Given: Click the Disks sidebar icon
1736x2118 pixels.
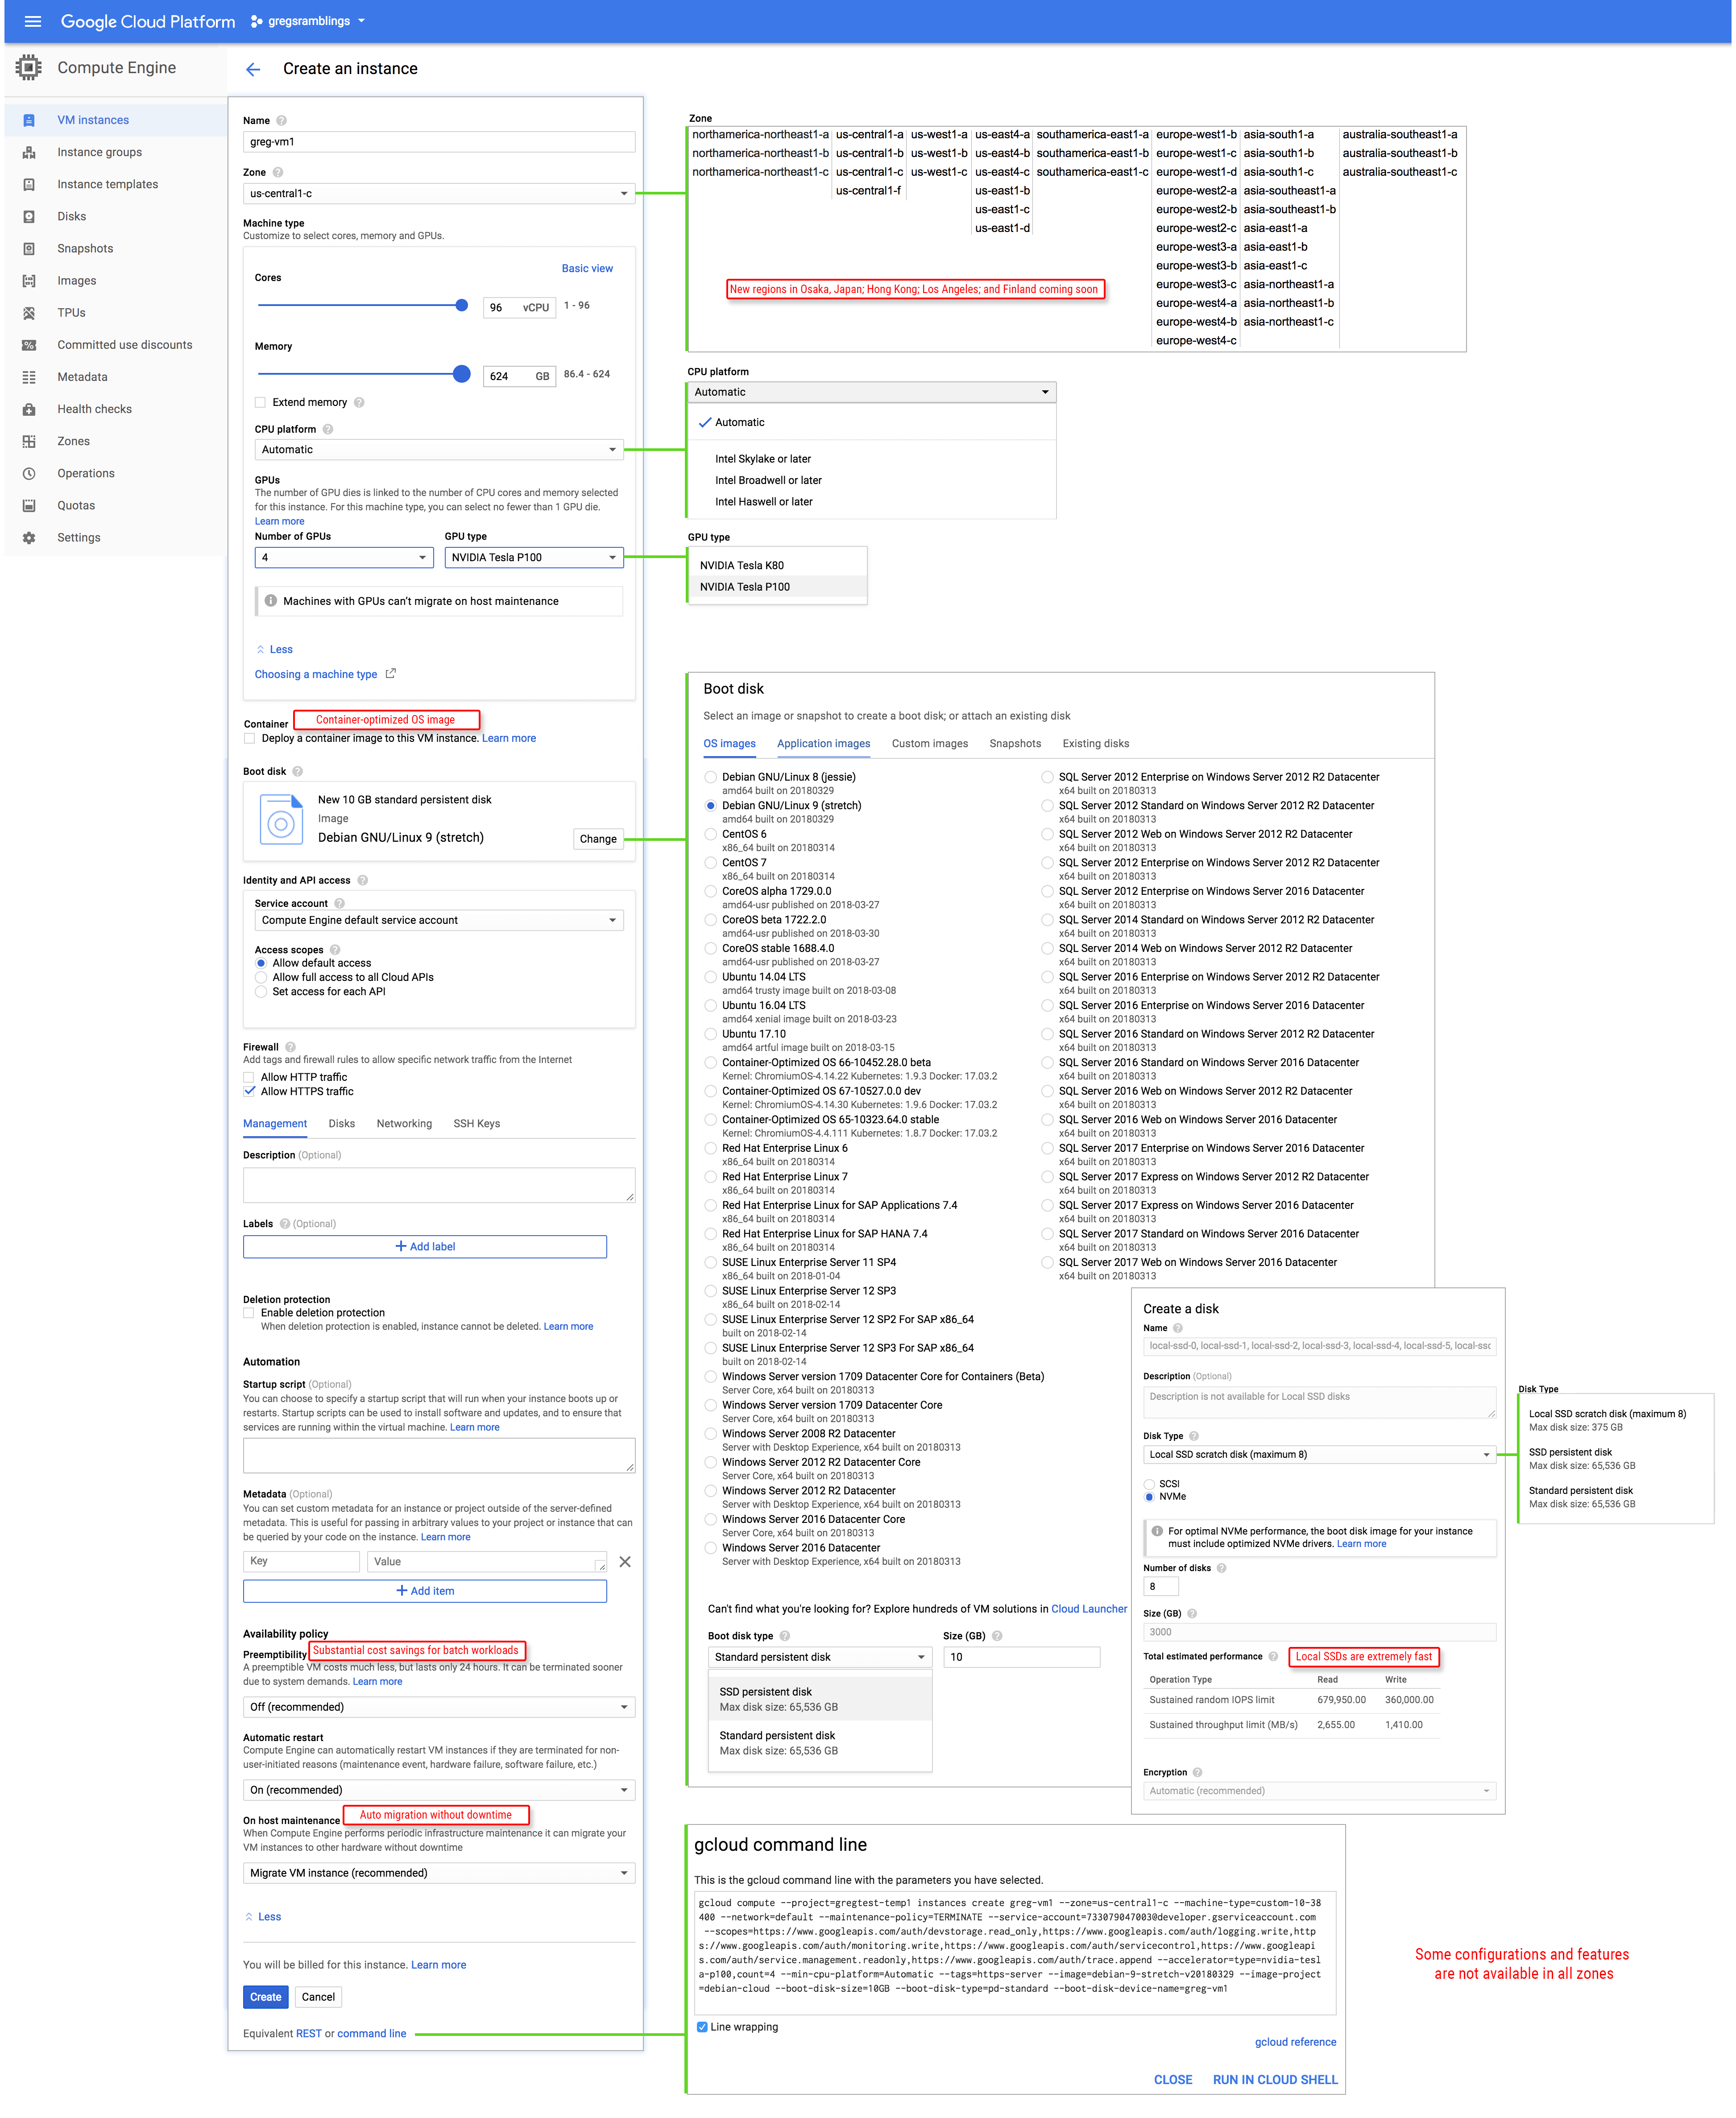Looking at the screenshot, I should 29,216.
